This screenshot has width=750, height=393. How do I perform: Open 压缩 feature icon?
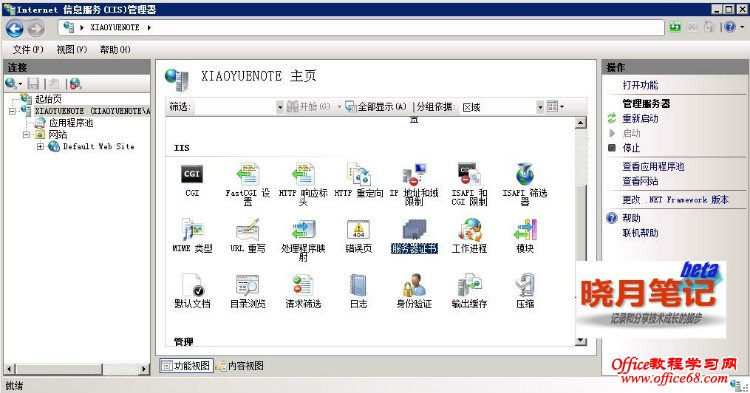pyautogui.click(x=525, y=285)
